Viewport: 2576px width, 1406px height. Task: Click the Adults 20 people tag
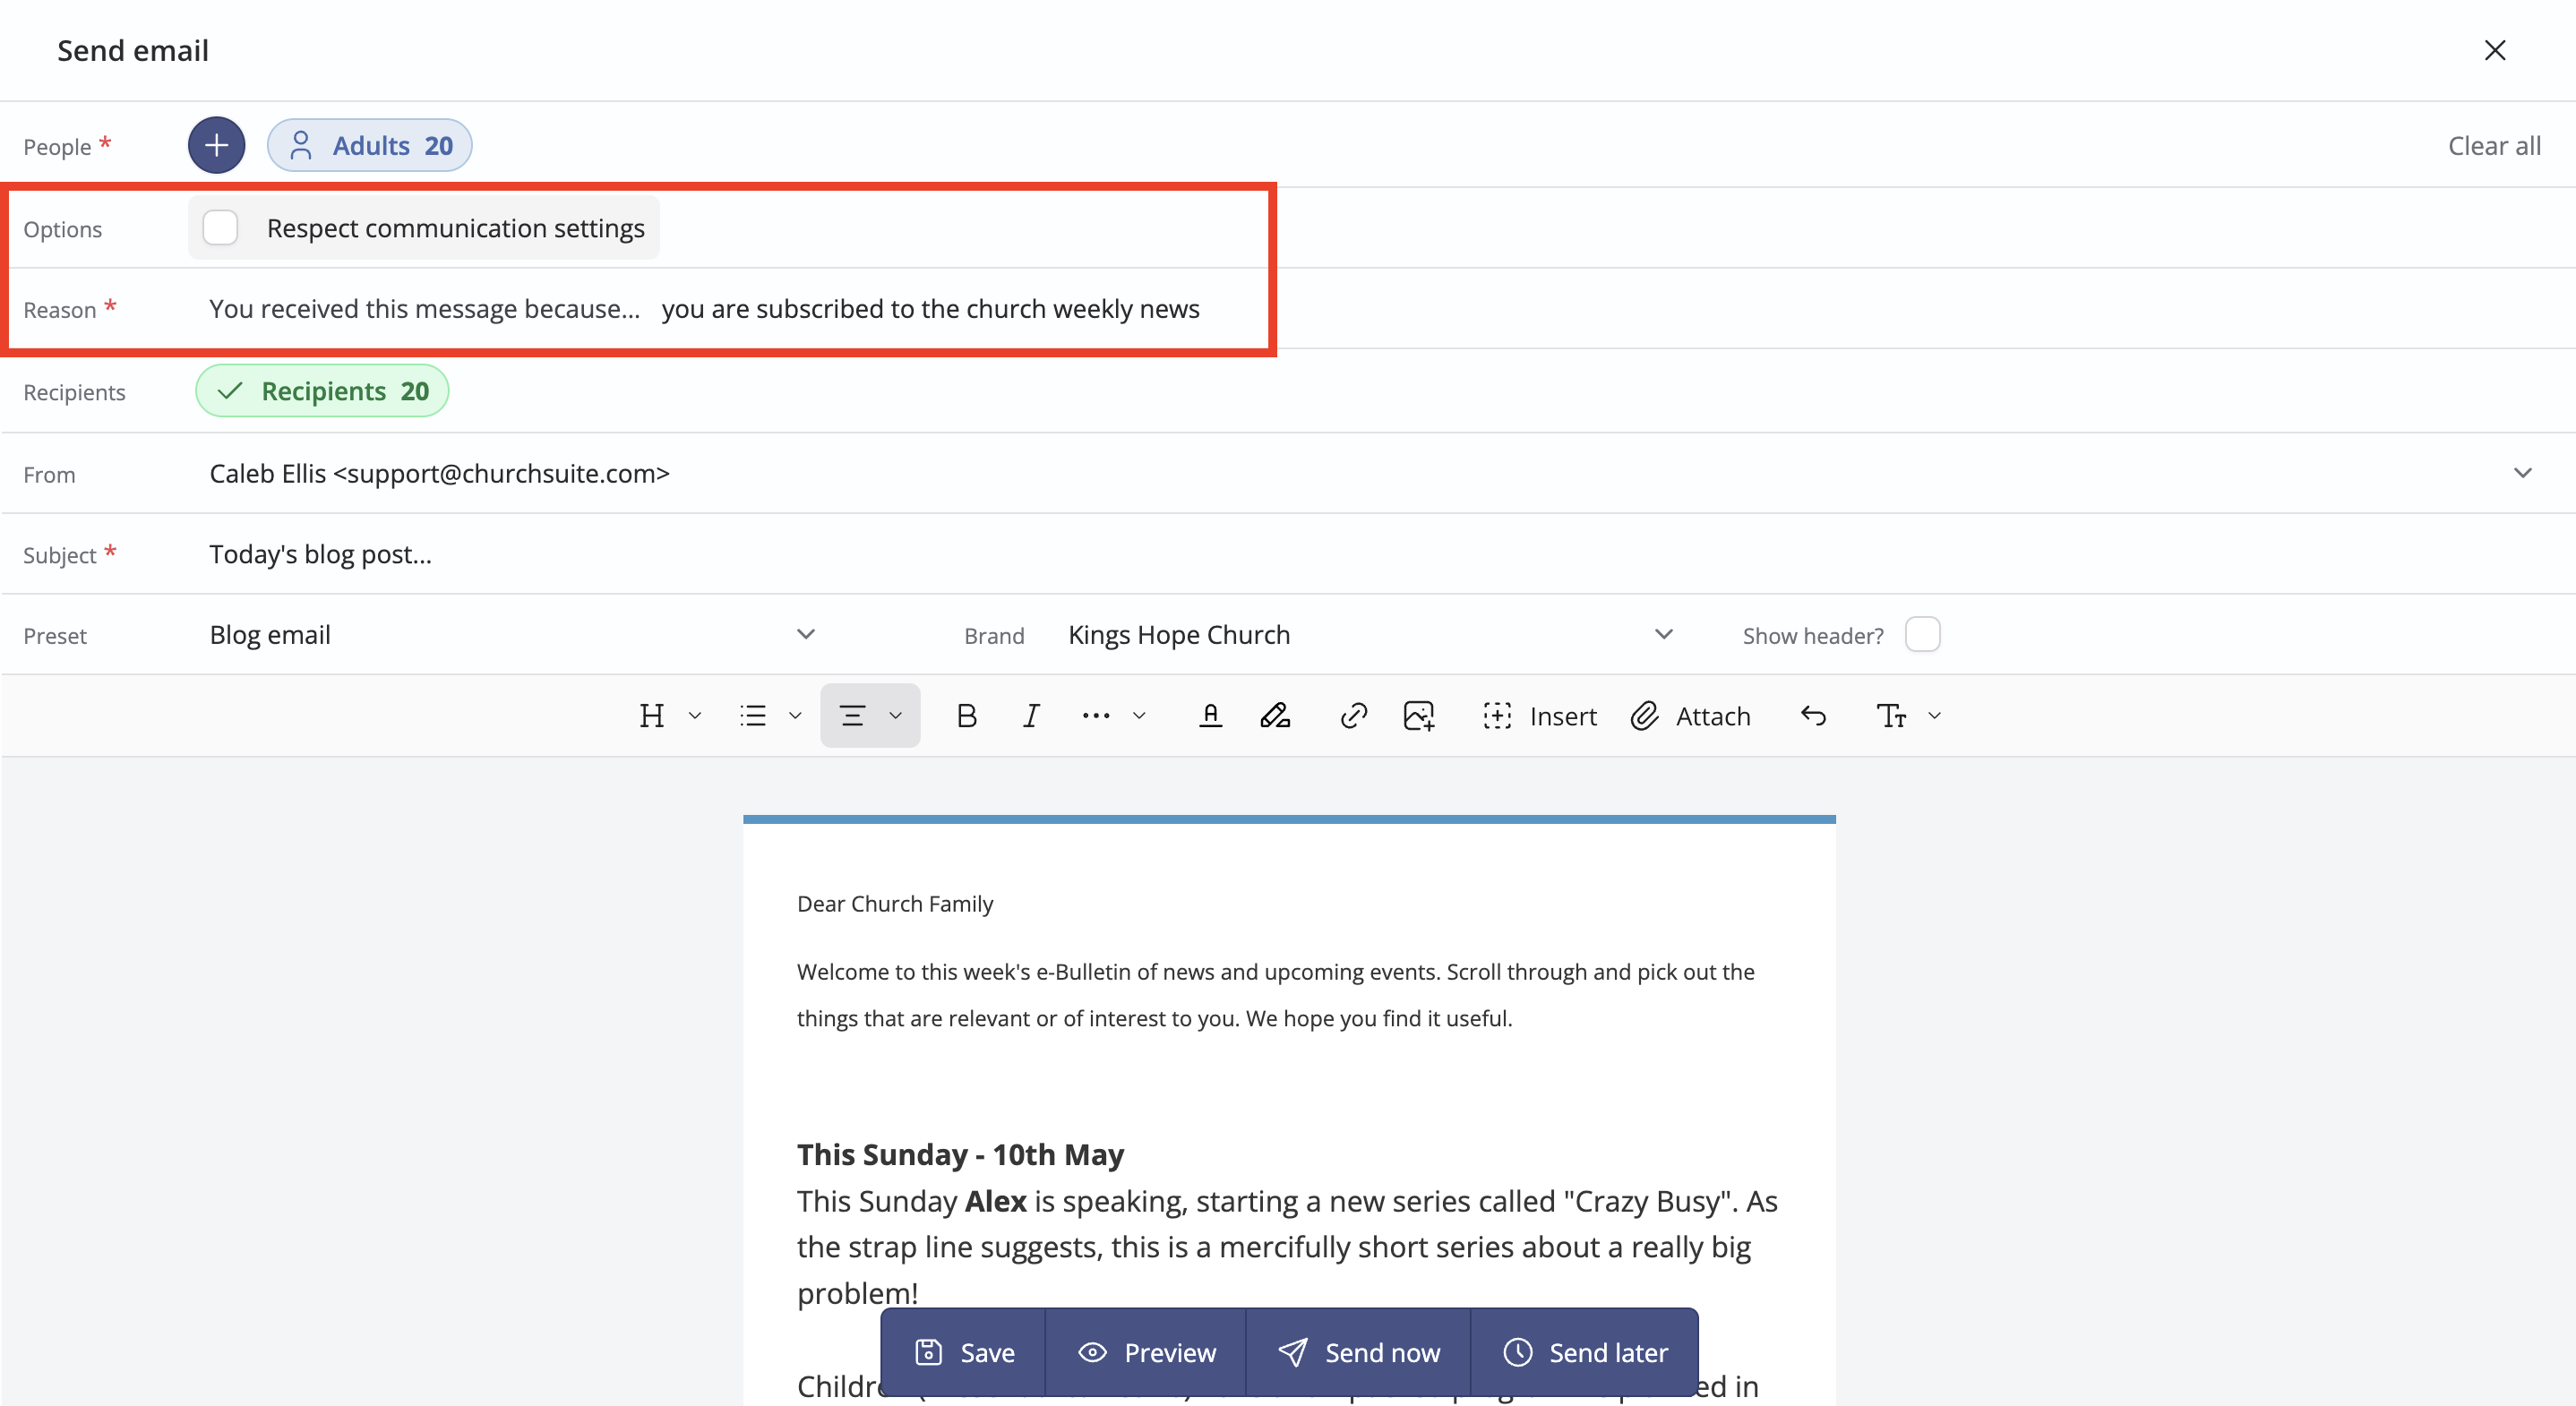coord(369,145)
